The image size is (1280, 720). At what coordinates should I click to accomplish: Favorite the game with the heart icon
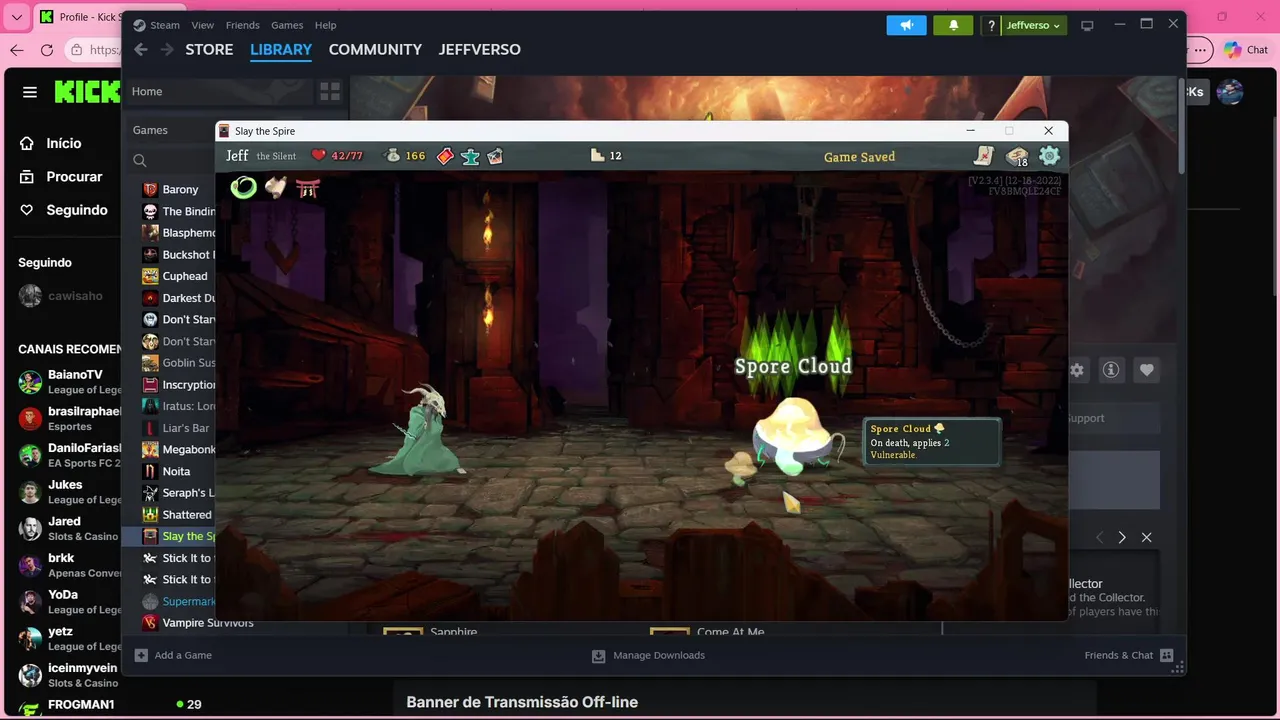point(1147,370)
